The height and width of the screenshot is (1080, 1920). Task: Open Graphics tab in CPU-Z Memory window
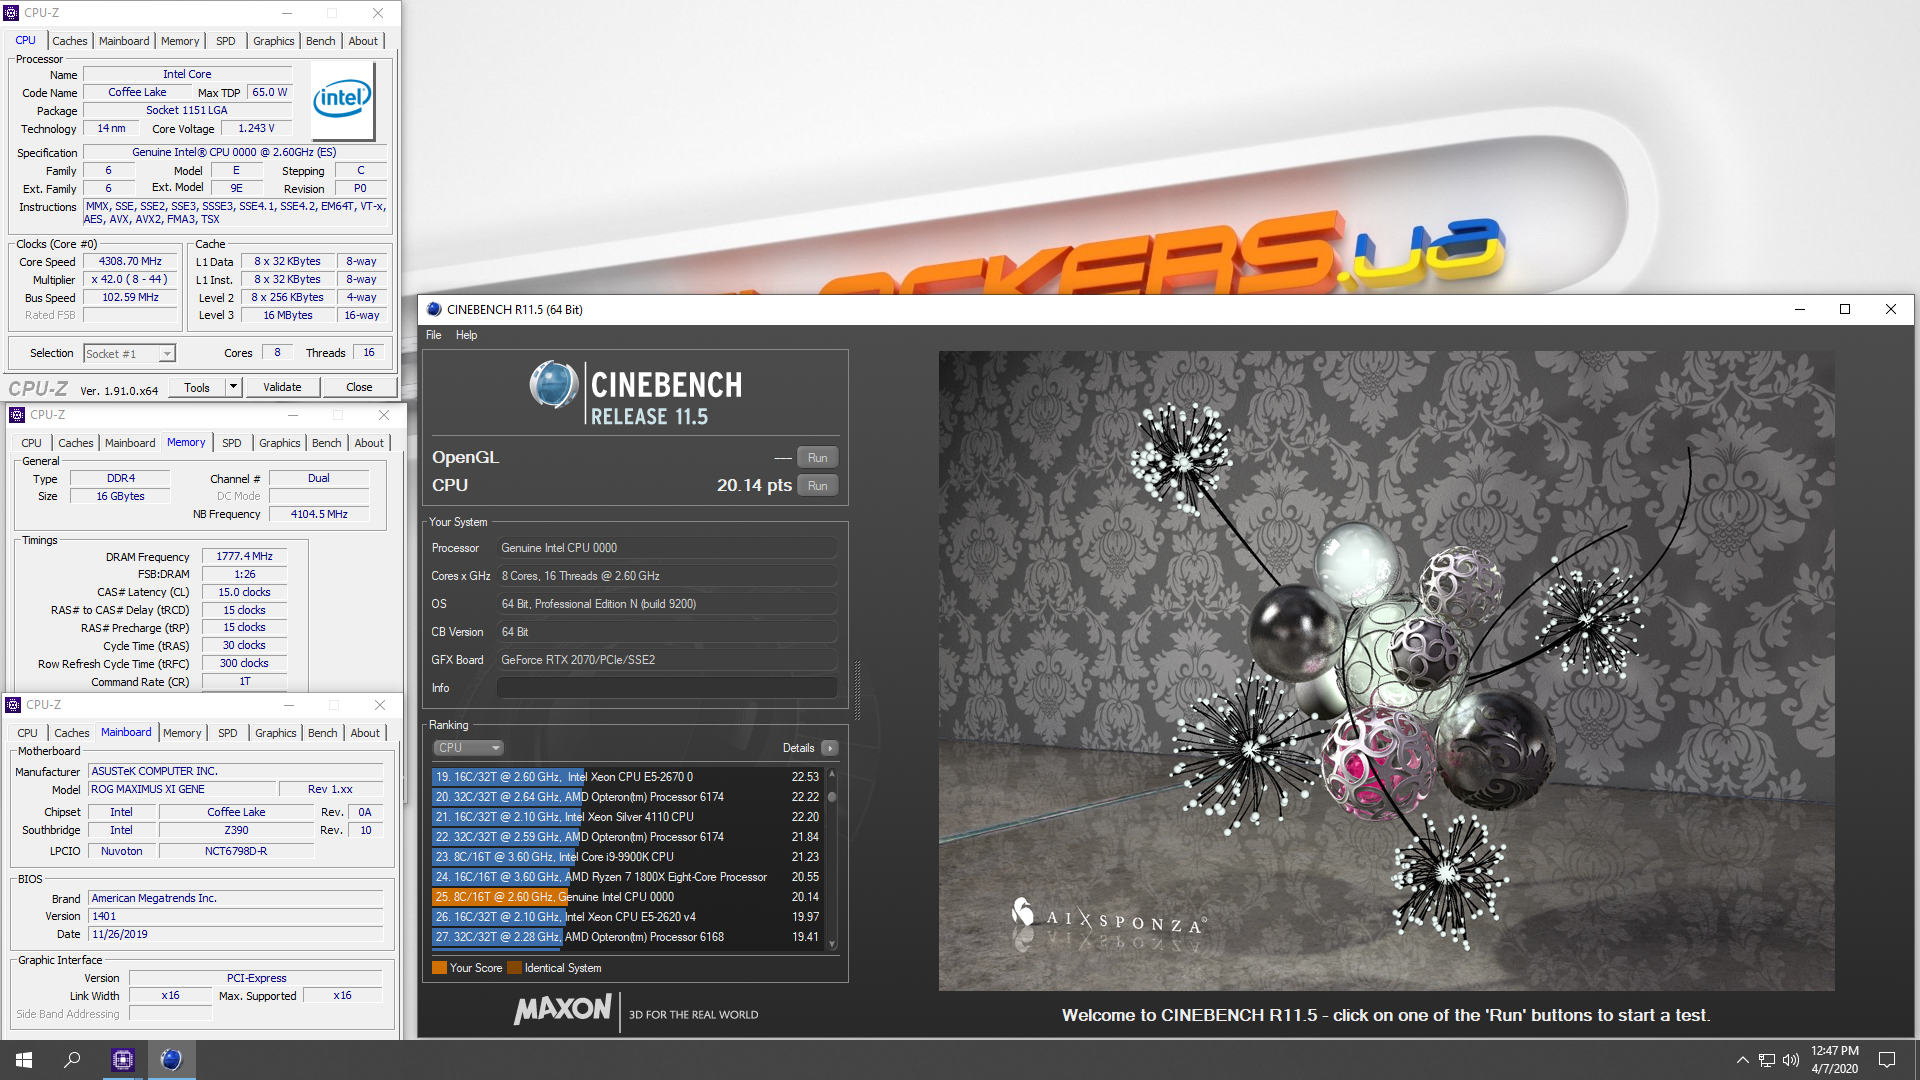point(279,443)
